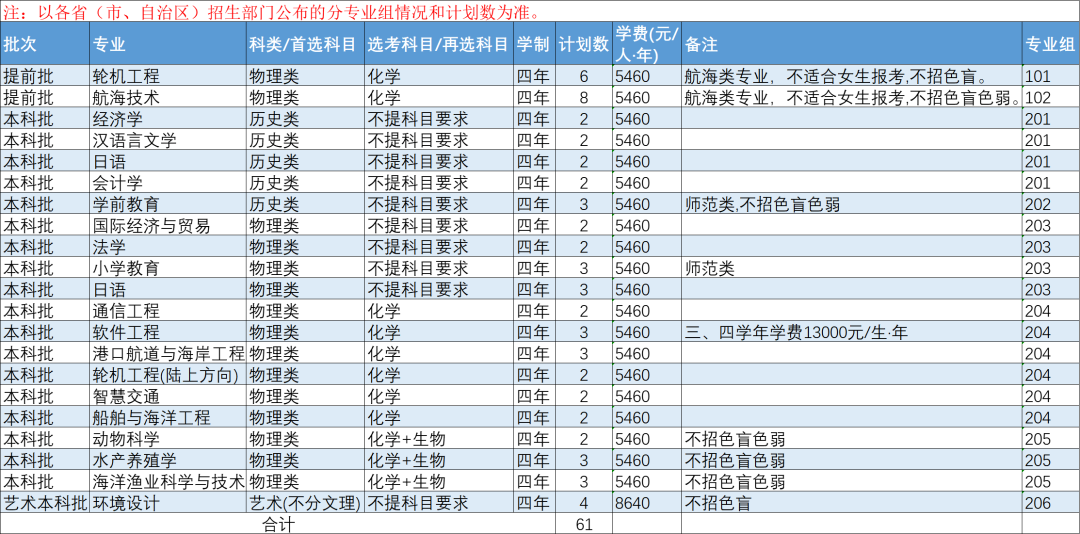Select 化学+生物 in 动物科学 row
Screen dimensions: 1080x534
pyautogui.click(x=439, y=439)
